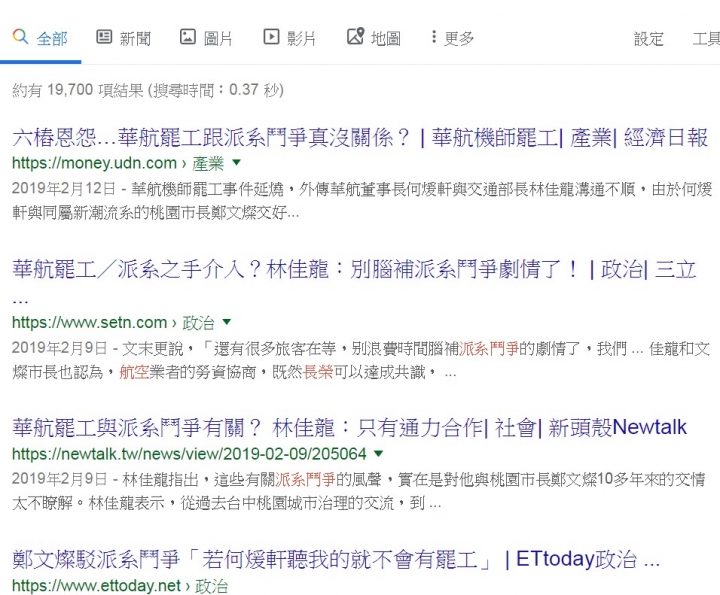The width and height of the screenshot is (720, 595).
Task: Click the 2019年2月9日 date in setn snippet
Action: (60, 348)
